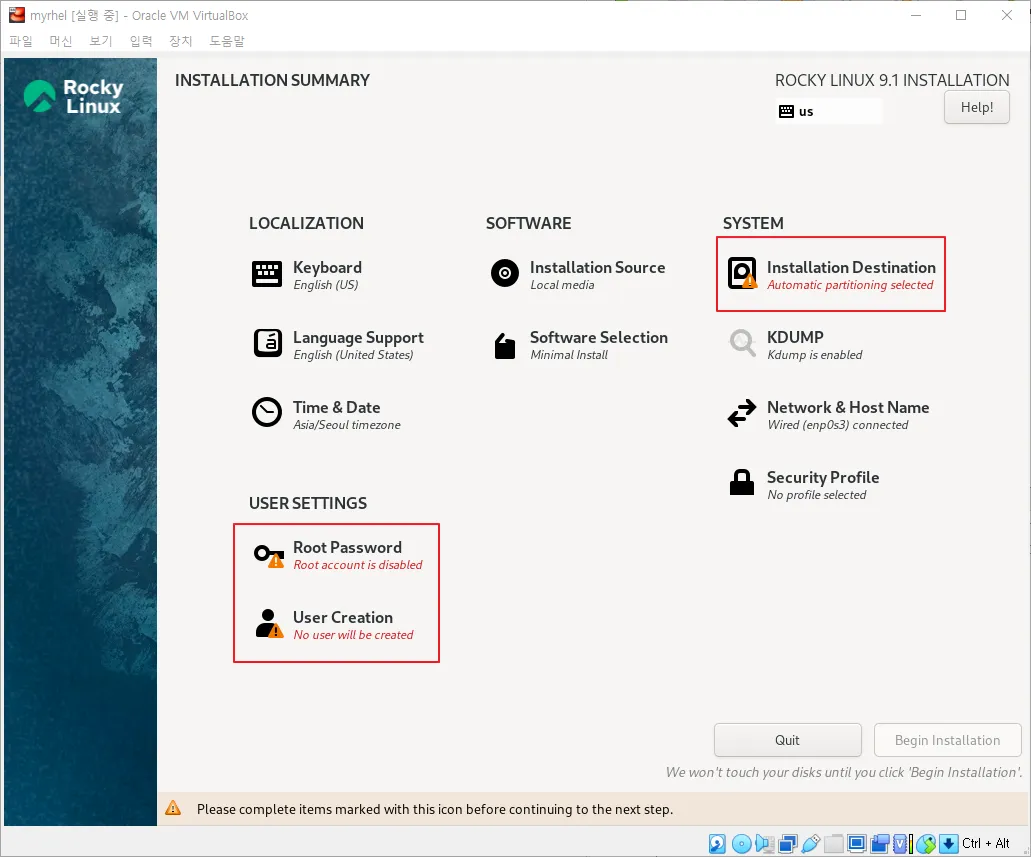Open Language Support settings
This screenshot has width=1031, height=857.
(x=338, y=345)
